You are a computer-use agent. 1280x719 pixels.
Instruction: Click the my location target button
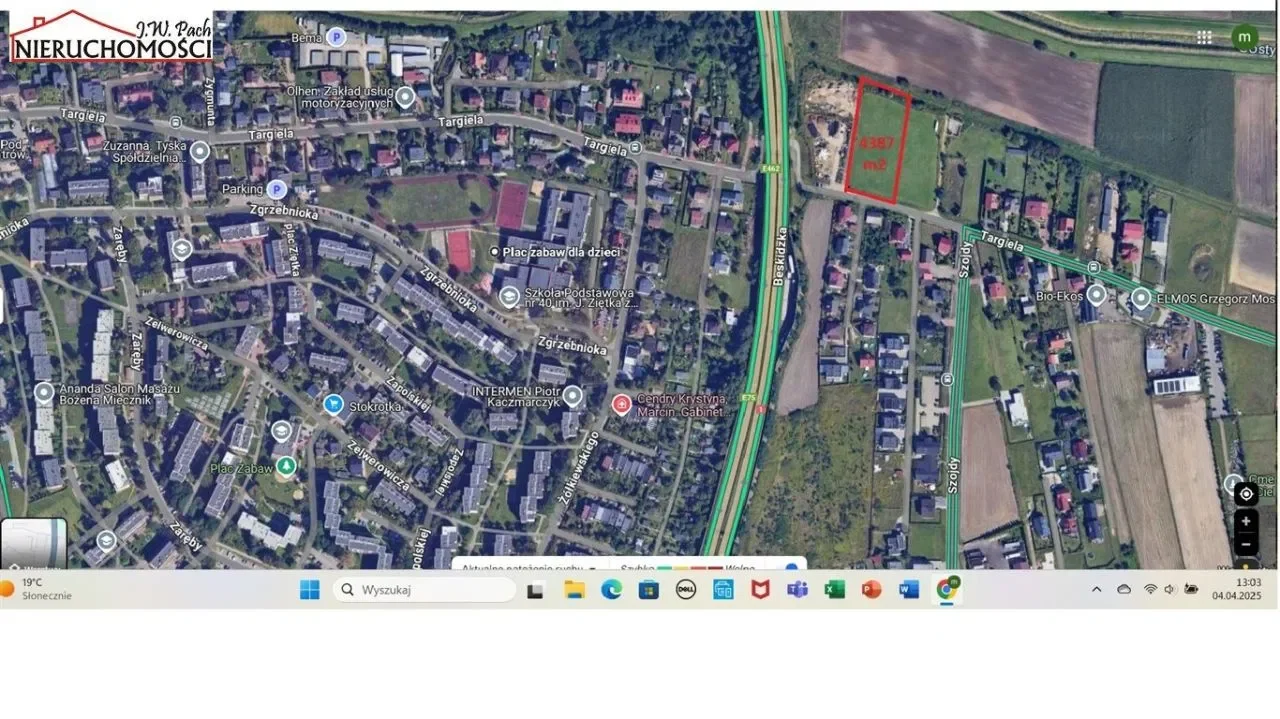pyautogui.click(x=1245, y=493)
